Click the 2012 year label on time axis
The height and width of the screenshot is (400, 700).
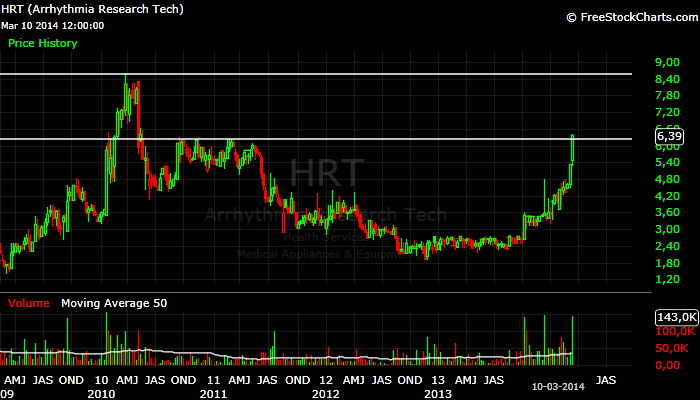pyautogui.click(x=325, y=394)
